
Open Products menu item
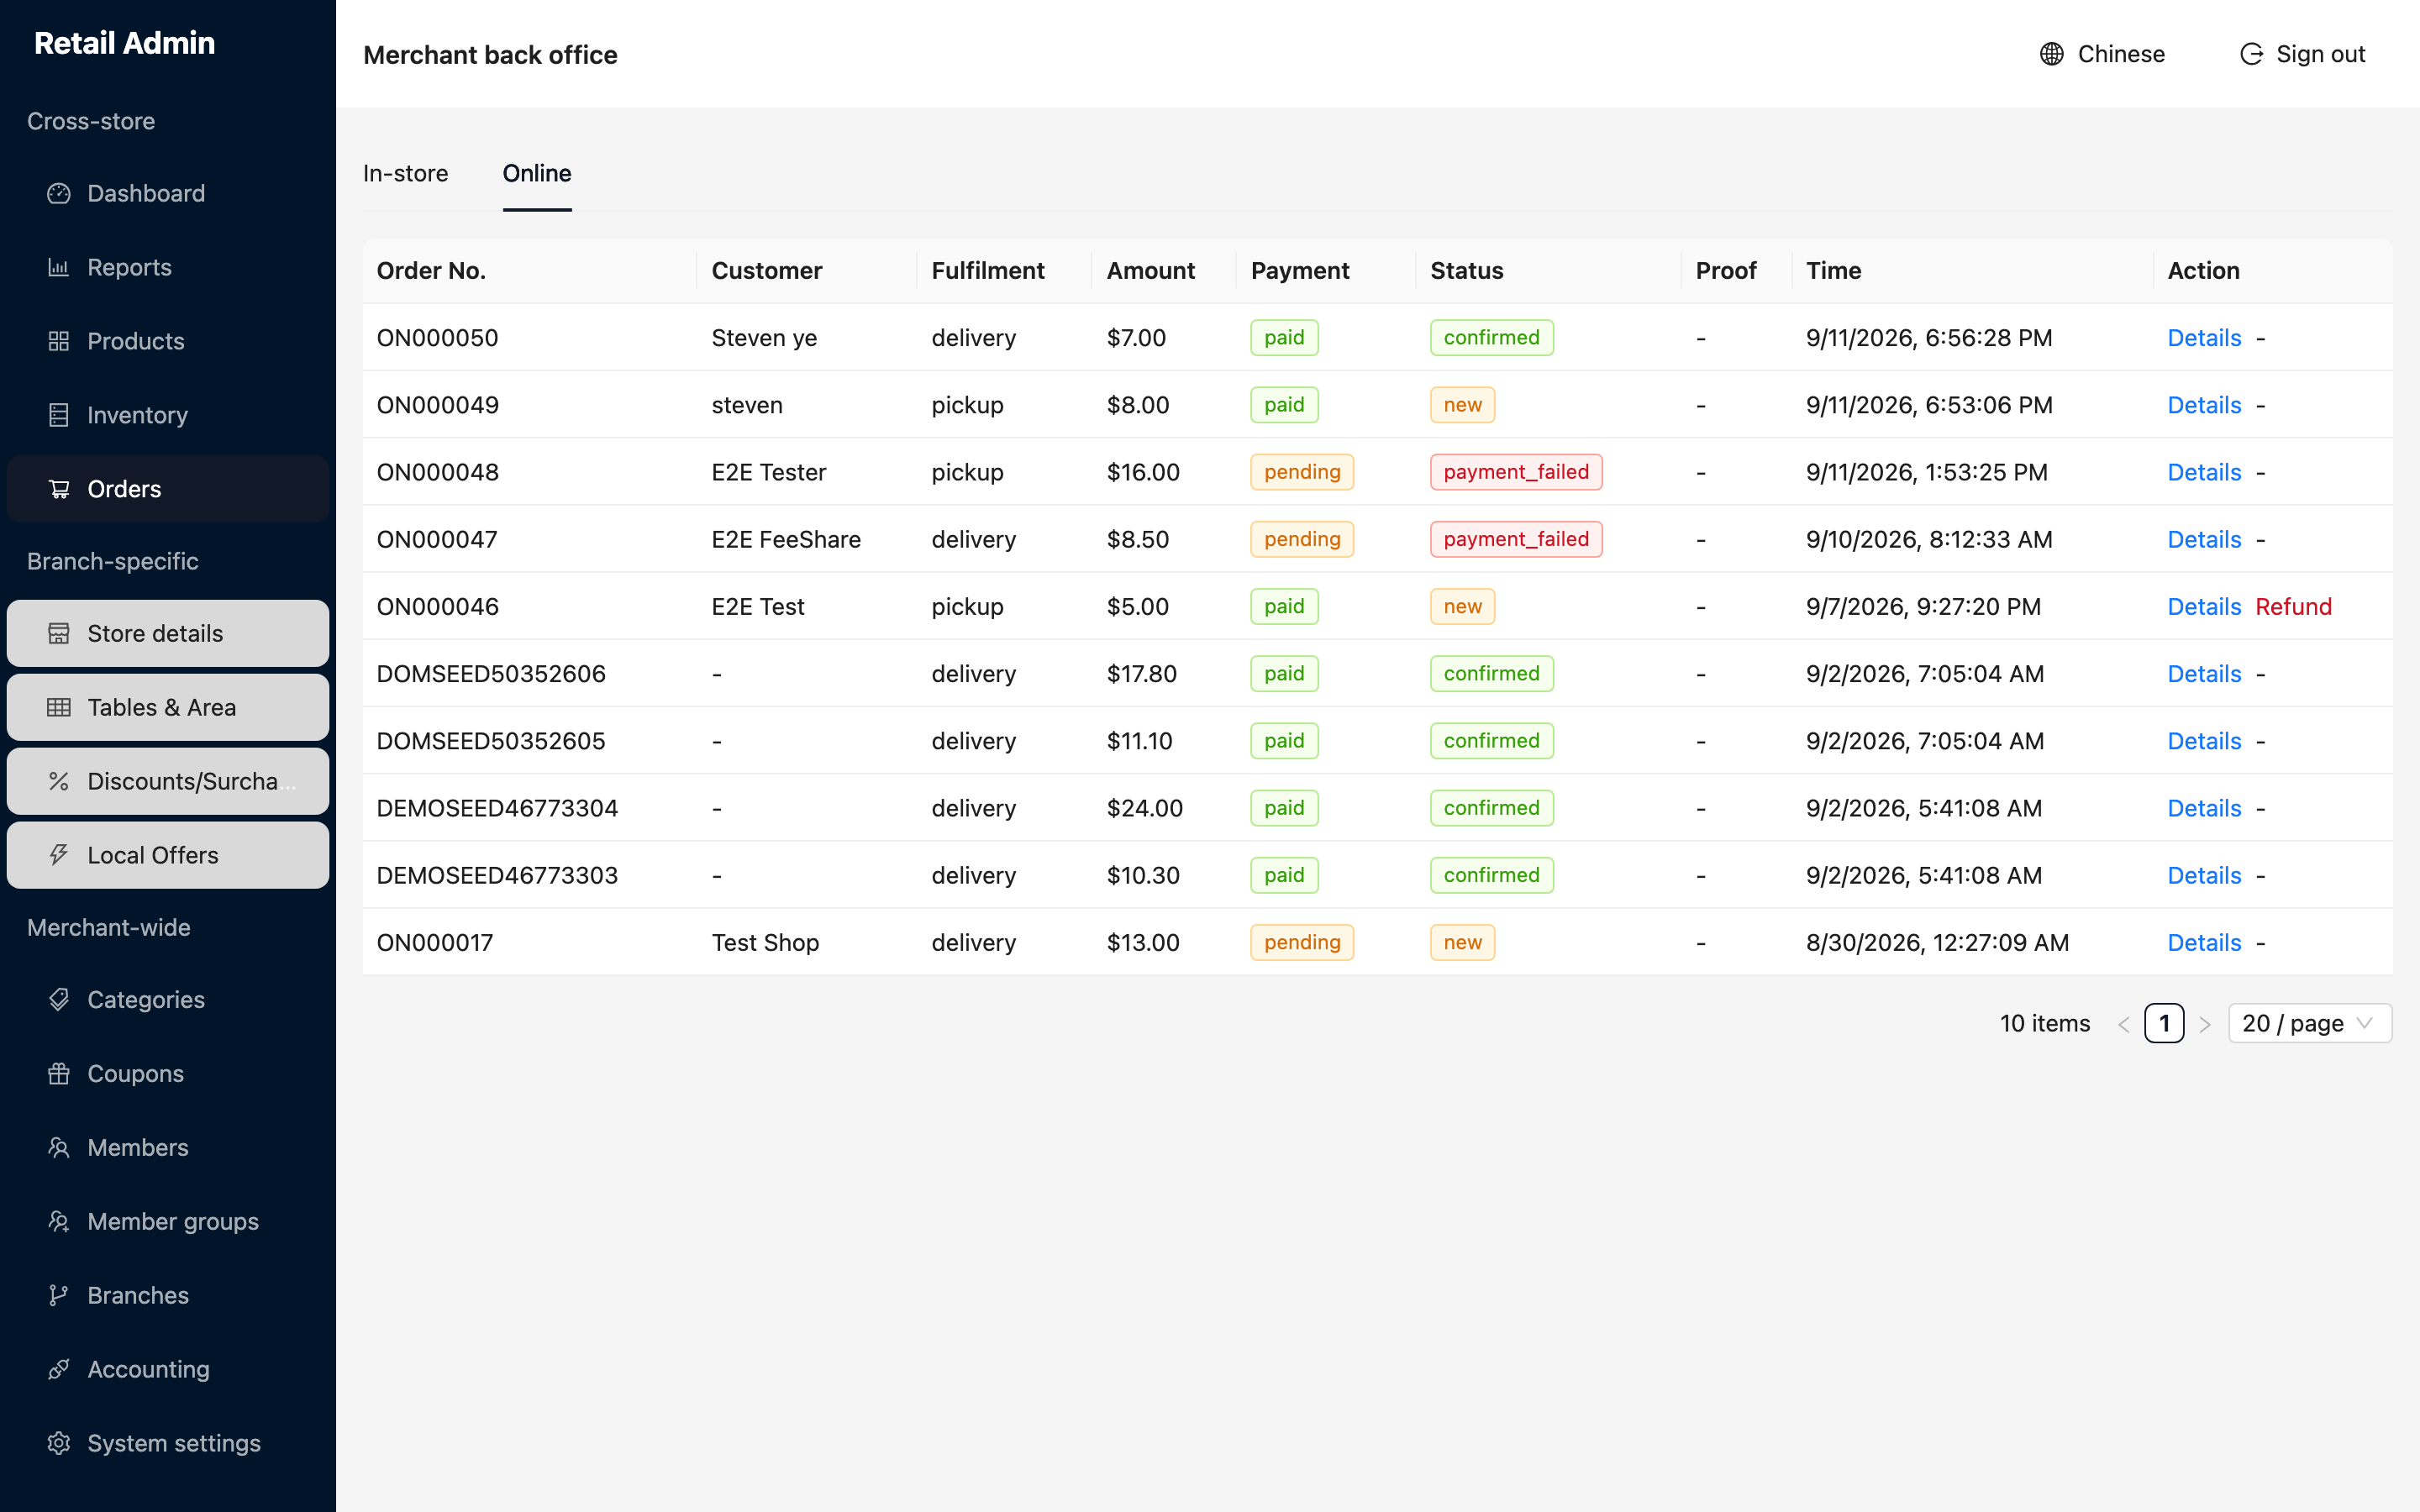click(168, 341)
